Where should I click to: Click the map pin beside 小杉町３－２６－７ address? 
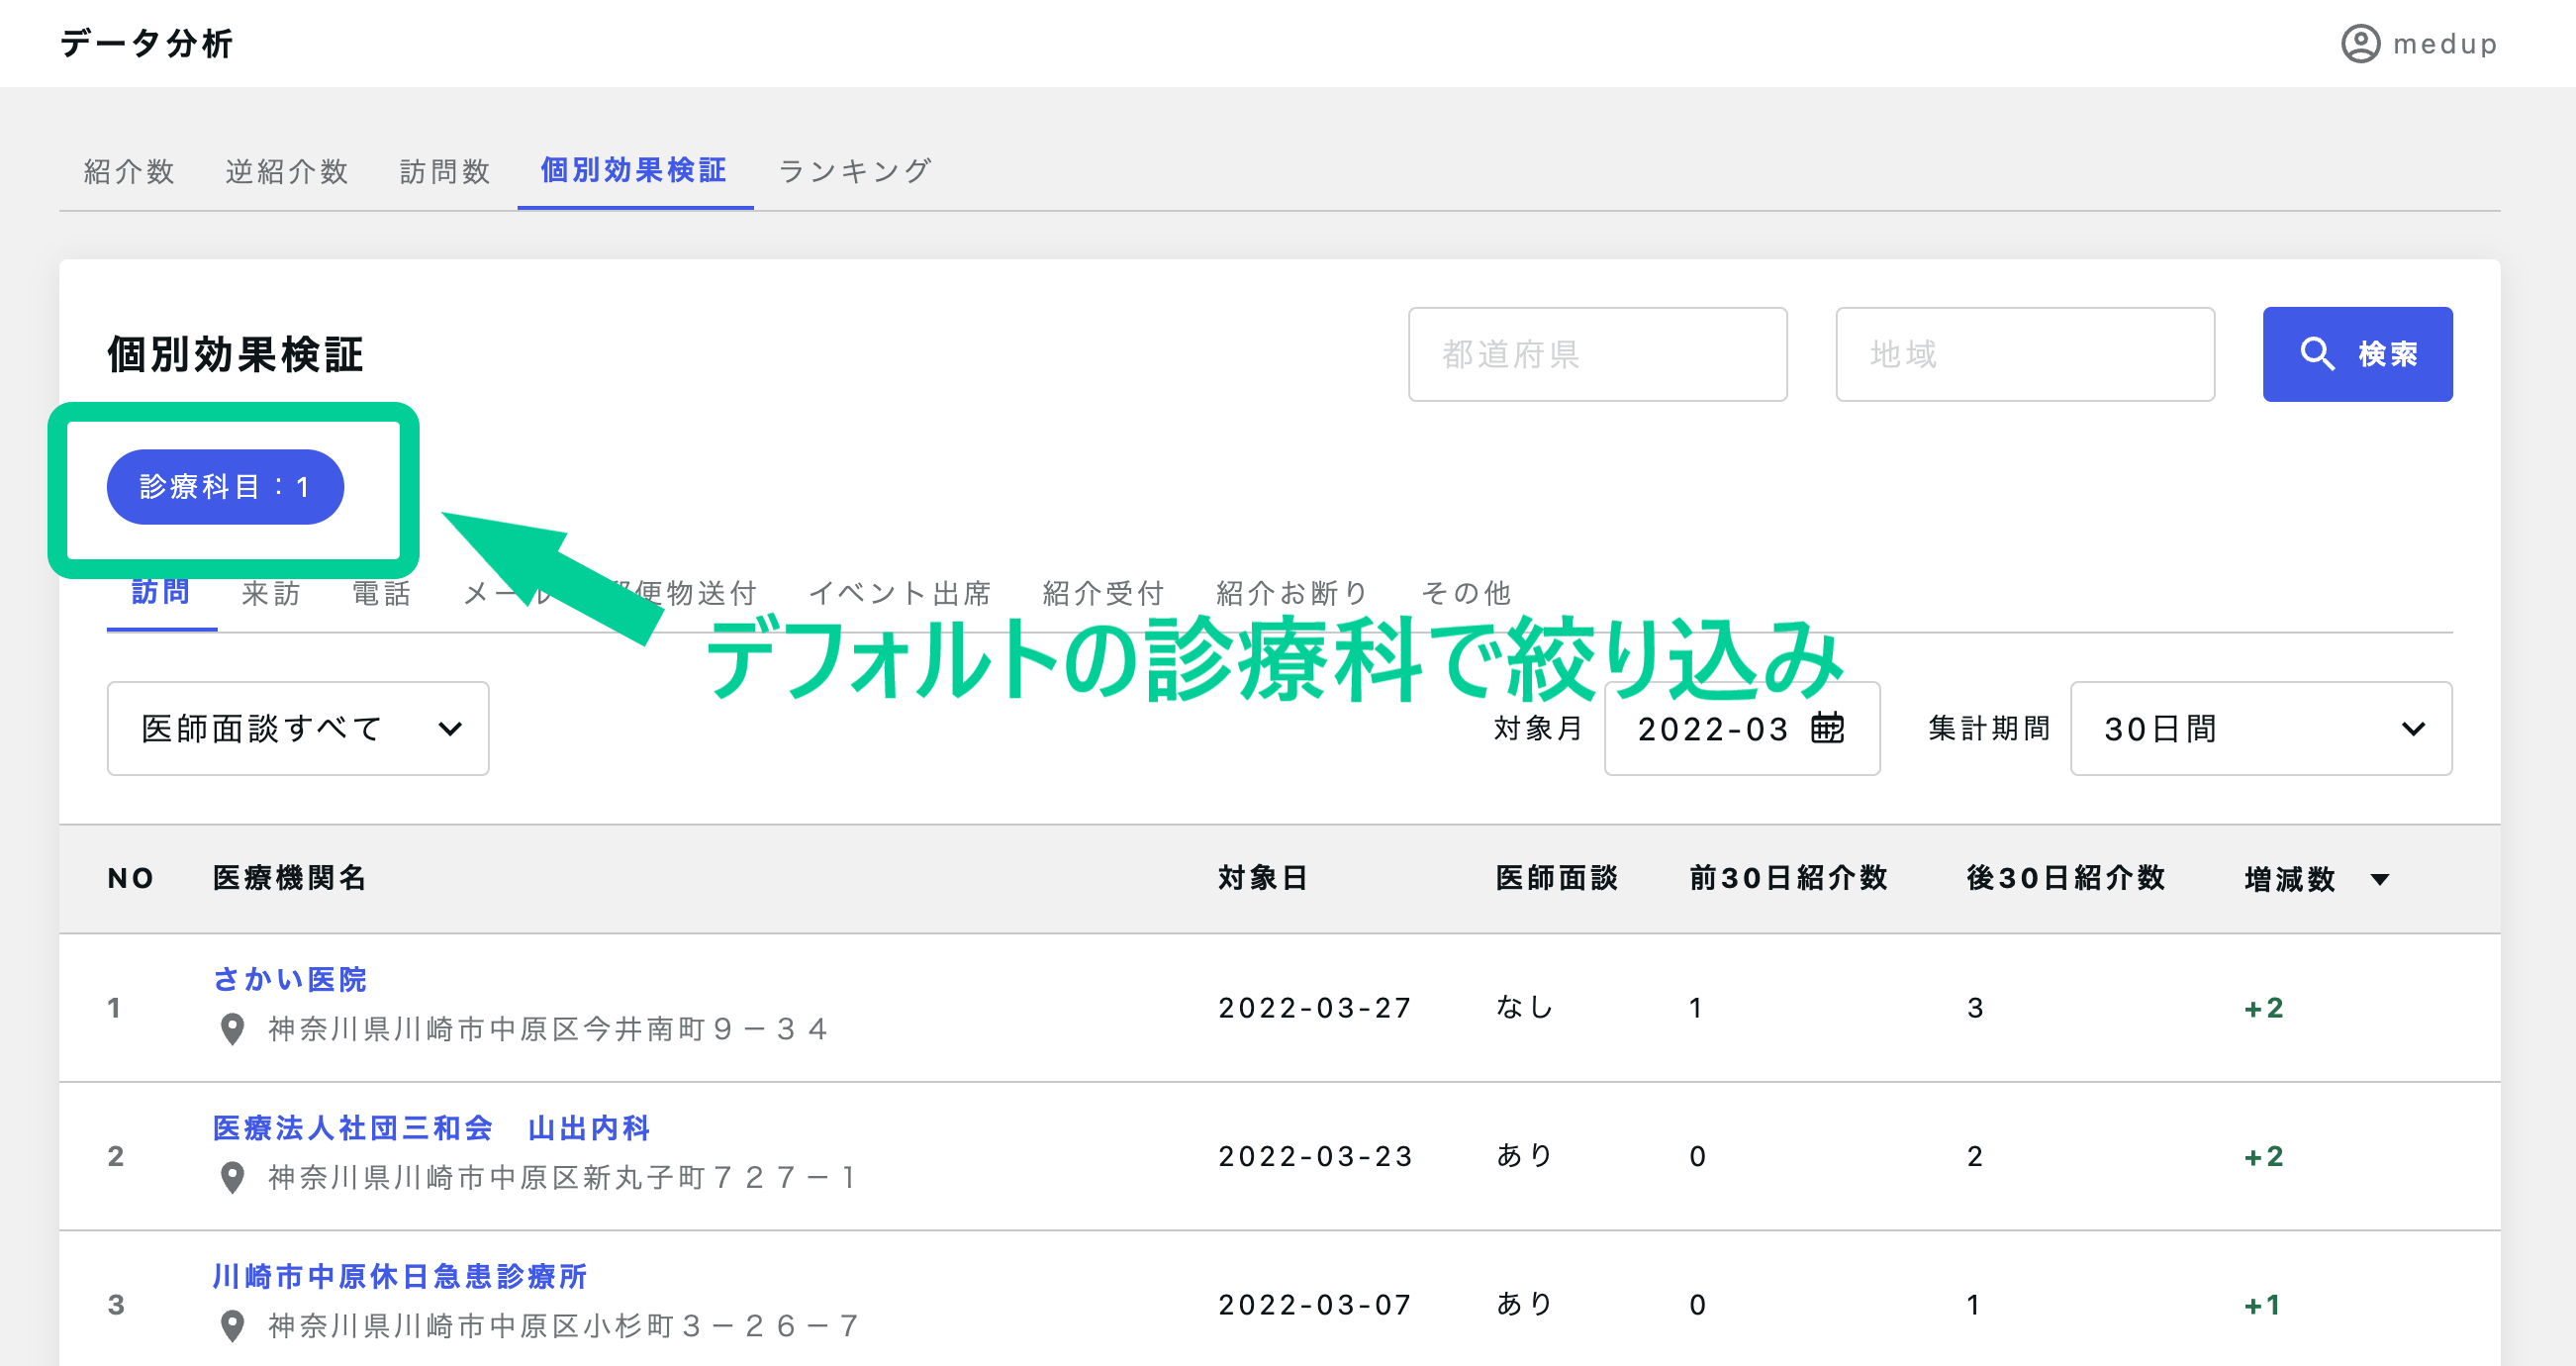(232, 1326)
